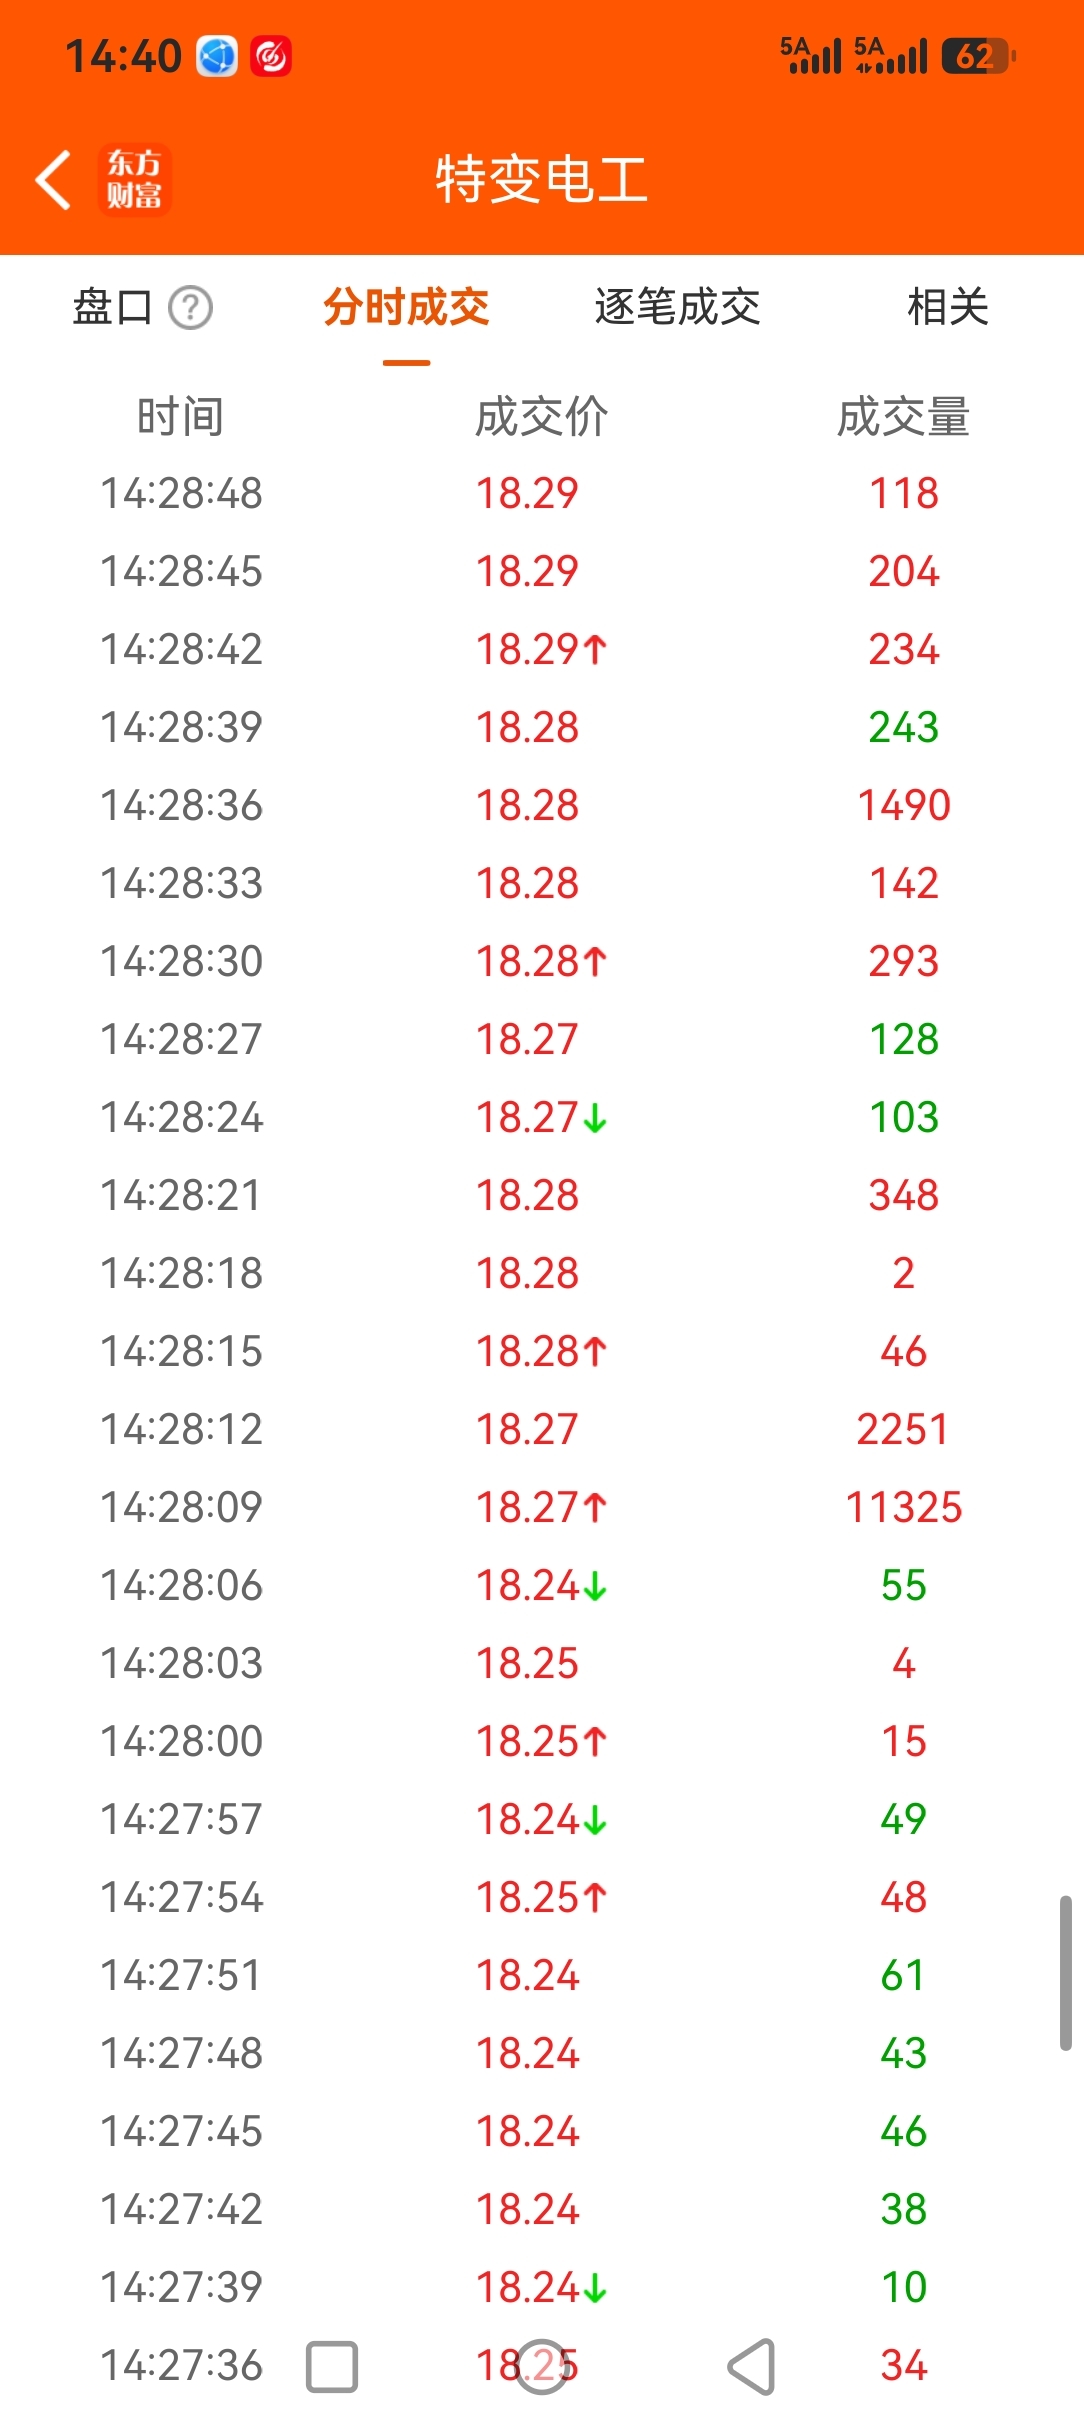Click the 成交价 column header
This screenshot has height=2412, width=1084.
pyautogui.click(x=541, y=417)
